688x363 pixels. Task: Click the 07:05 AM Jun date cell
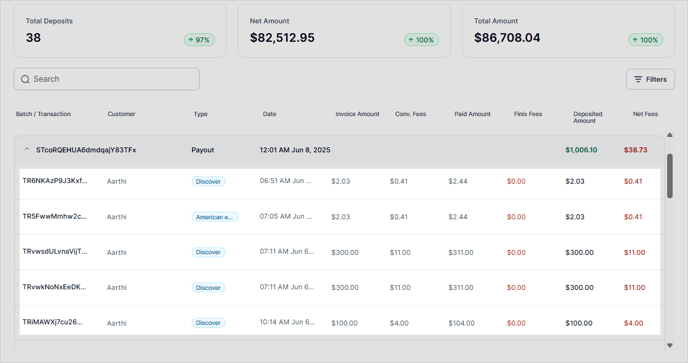tap(286, 216)
